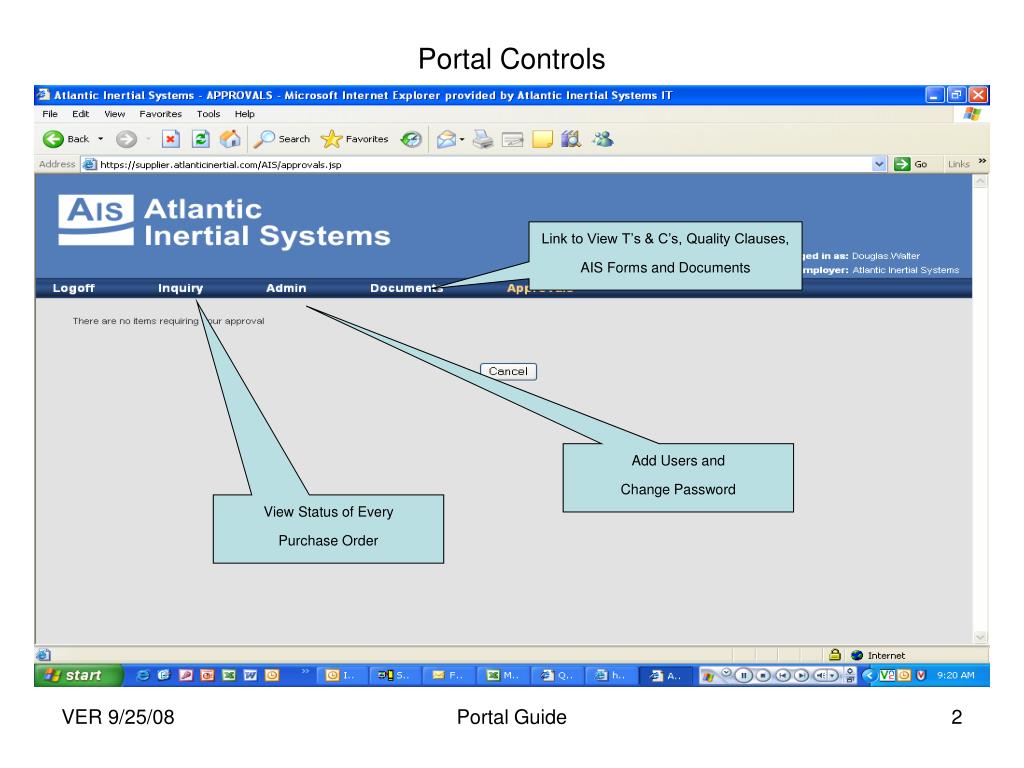This screenshot has height=768, width=1024.
Task: Click the grey Forward arrow button
Action: point(126,139)
